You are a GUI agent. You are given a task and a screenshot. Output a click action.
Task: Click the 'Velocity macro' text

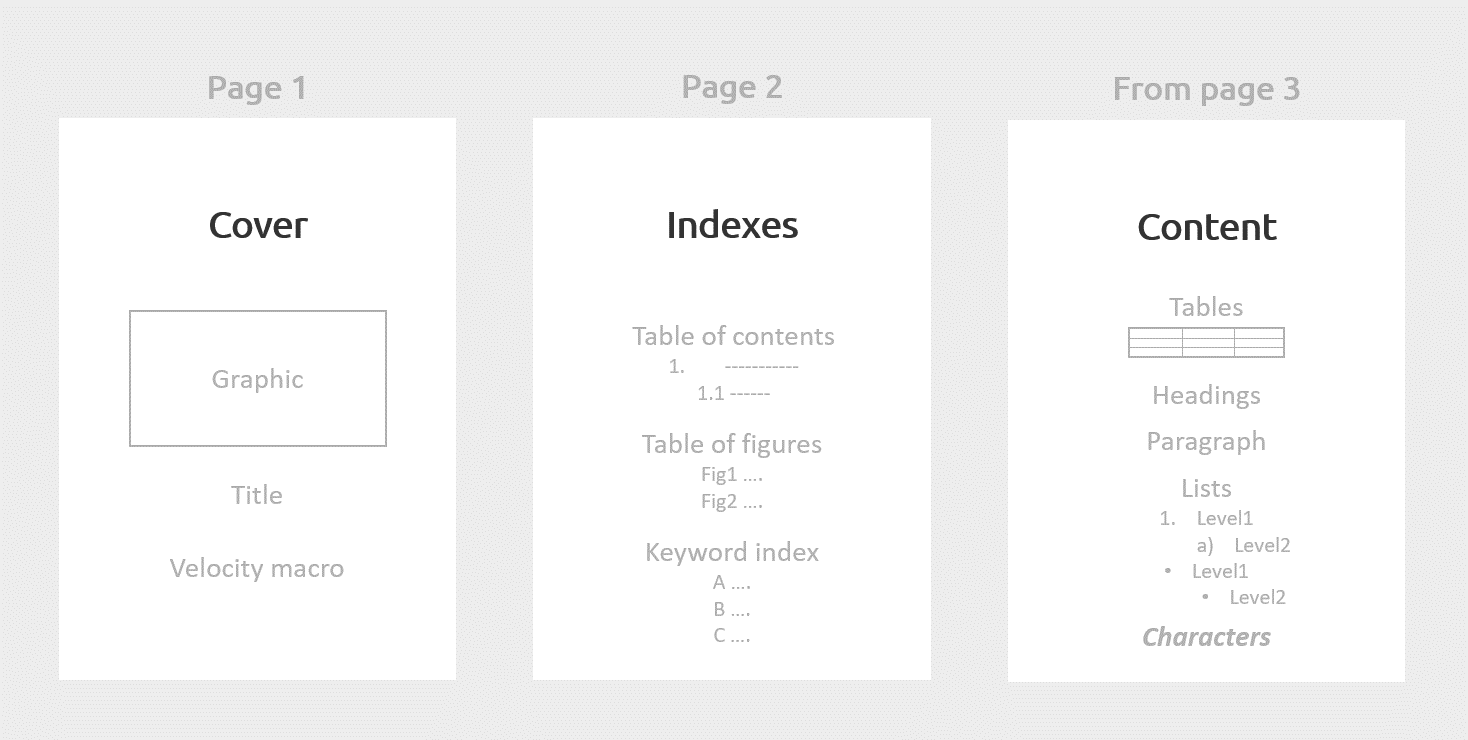pos(257,568)
